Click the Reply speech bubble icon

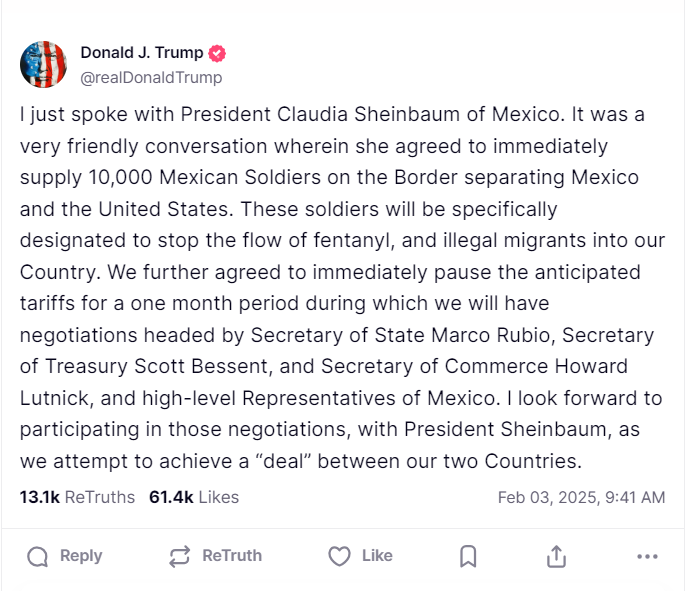point(38,556)
